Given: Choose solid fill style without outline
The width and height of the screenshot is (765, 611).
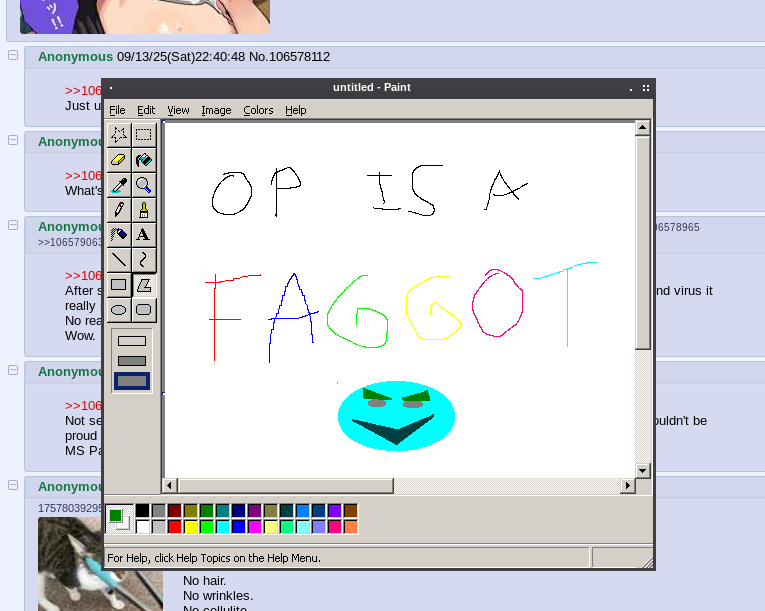Looking at the screenshot, I should point(132,381).
